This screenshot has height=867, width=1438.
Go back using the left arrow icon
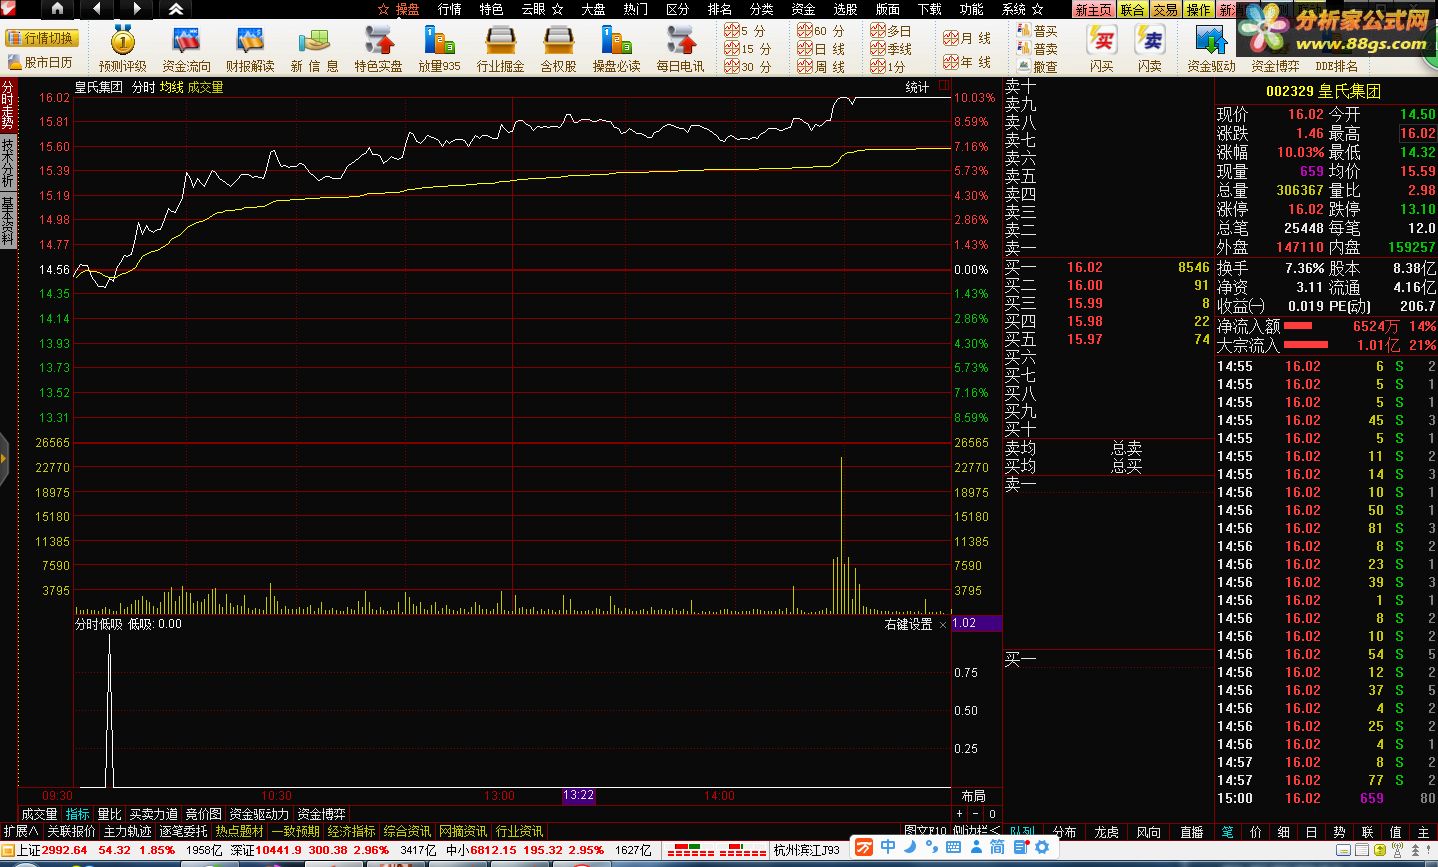coord(97,9)
